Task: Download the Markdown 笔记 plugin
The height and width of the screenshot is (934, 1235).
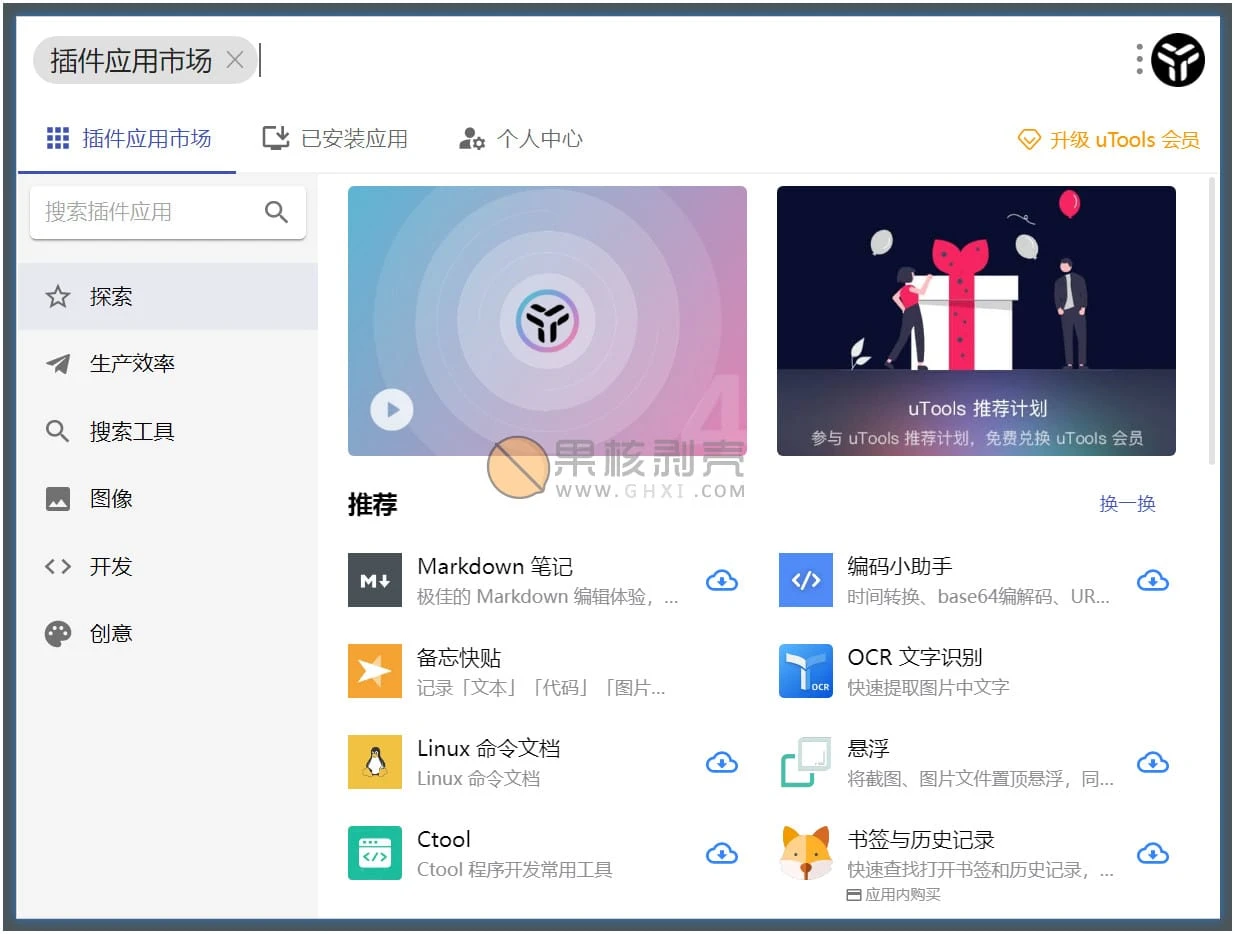Action: [722, 580]
